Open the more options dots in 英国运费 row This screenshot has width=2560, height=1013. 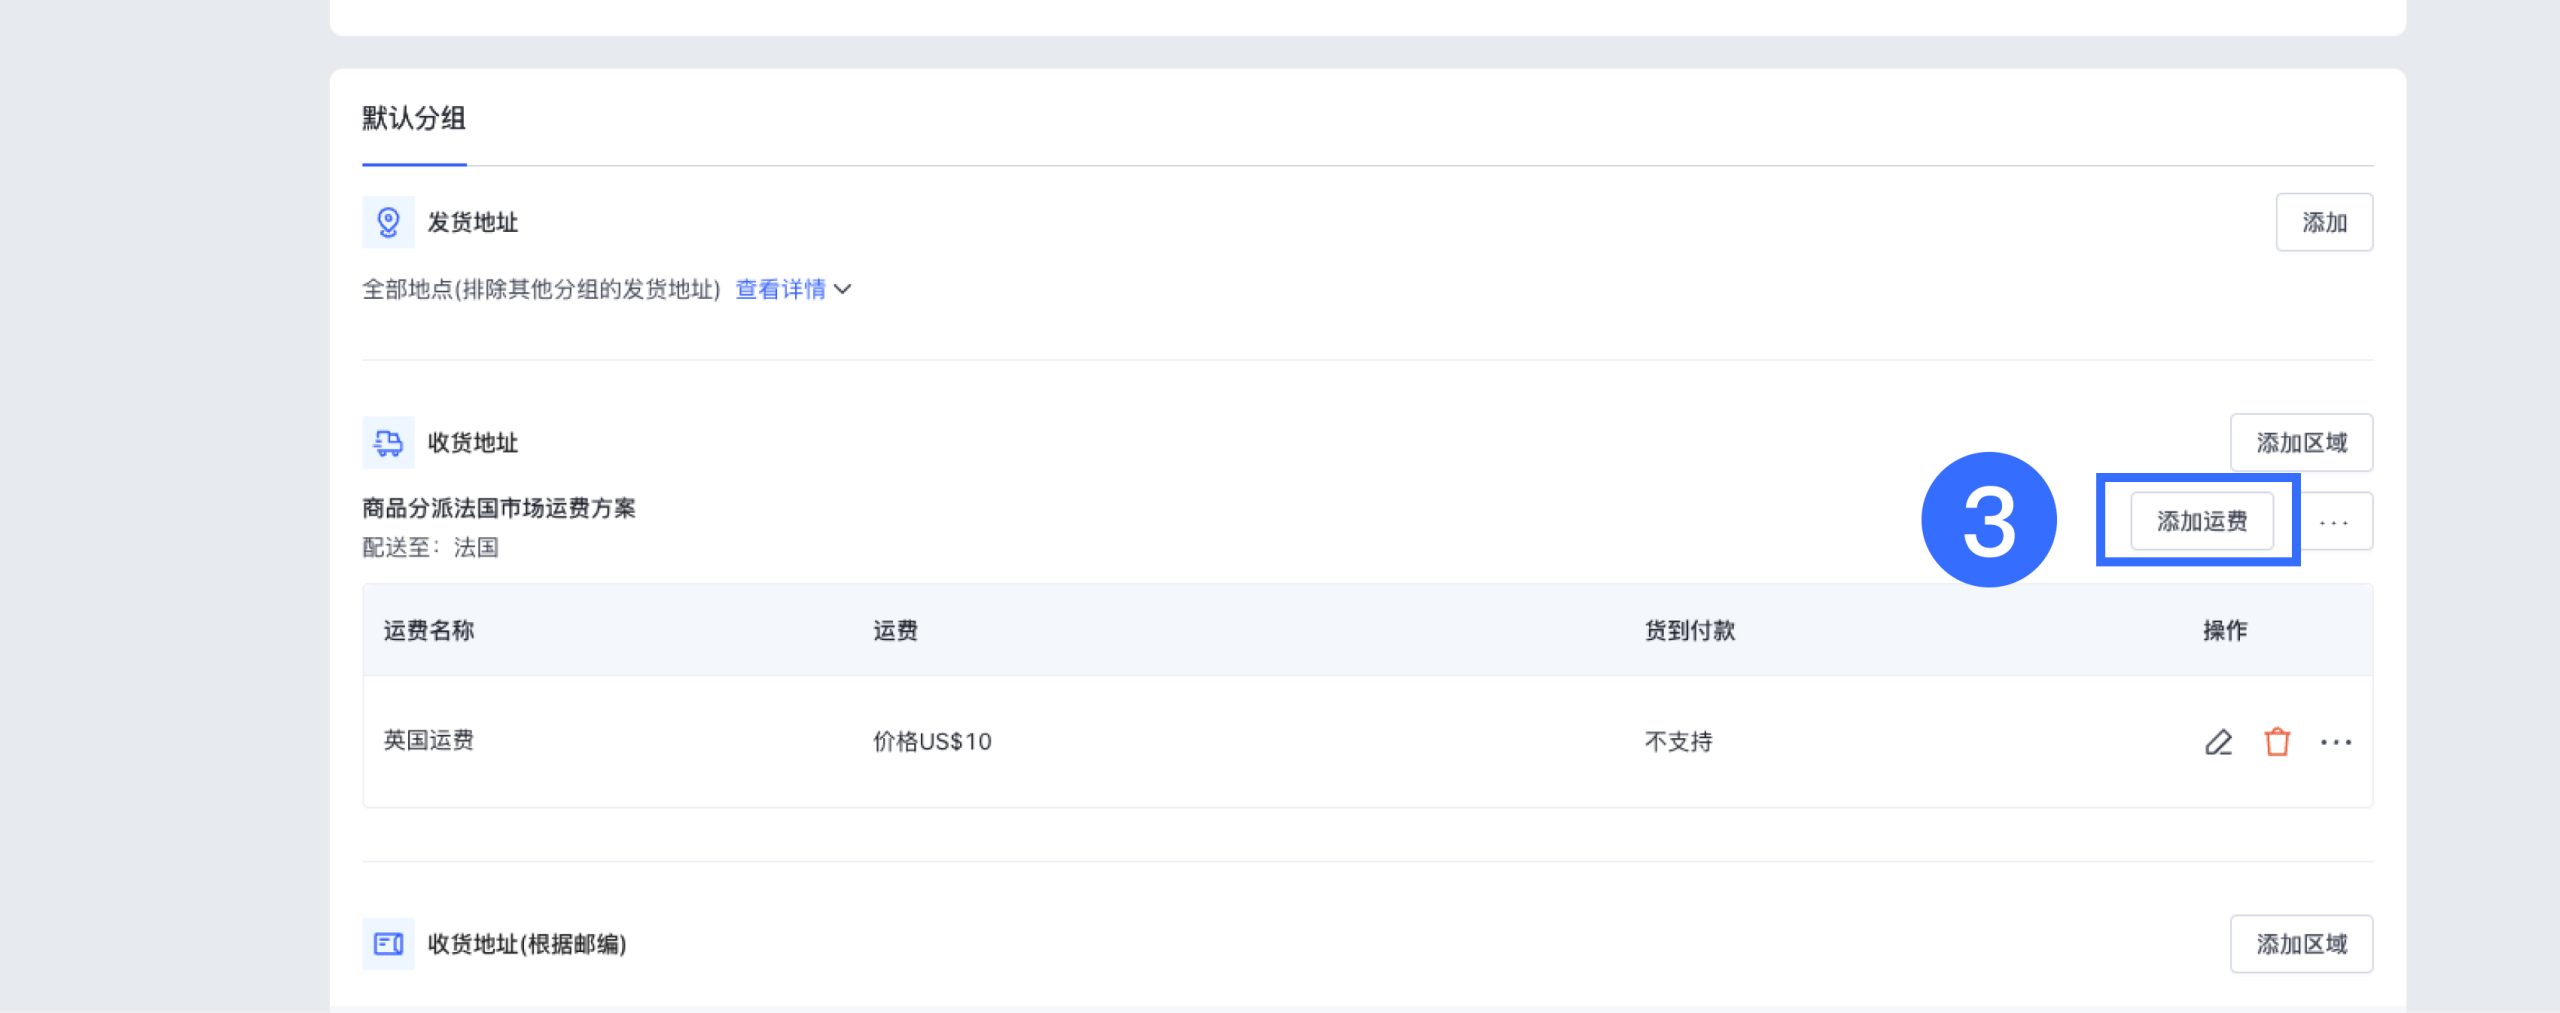point(2336,742)
